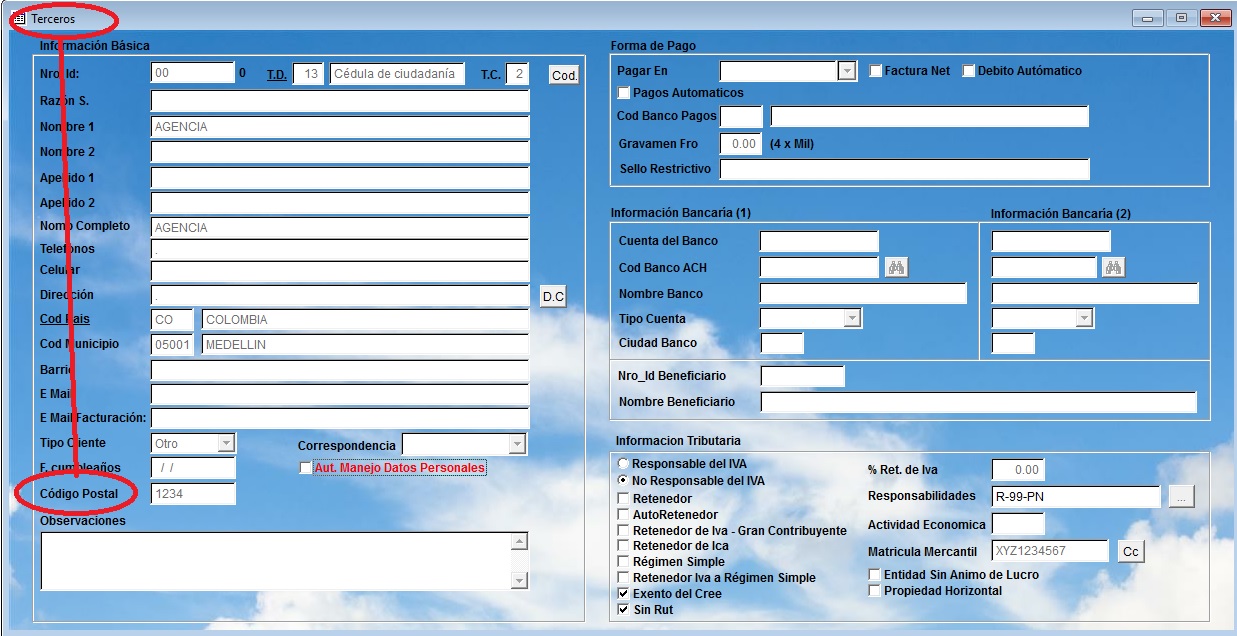Toggle the Retenedor de Ica checkbox
1237x636 pixels.
click(x=624, y=546)
